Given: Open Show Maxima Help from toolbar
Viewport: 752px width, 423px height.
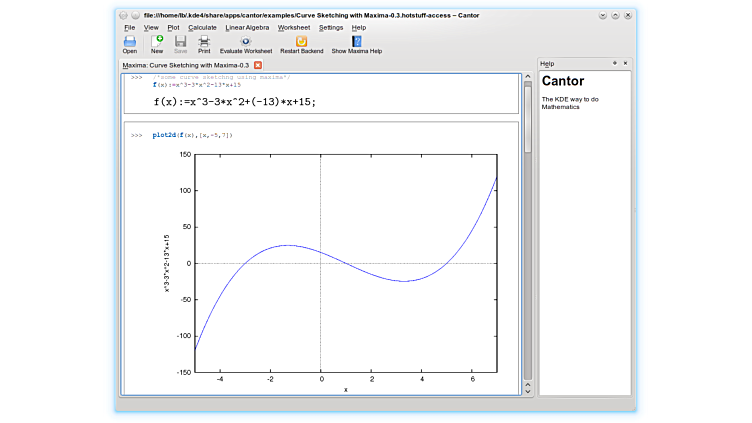Looking at the screenshot, I should point(357,43).
